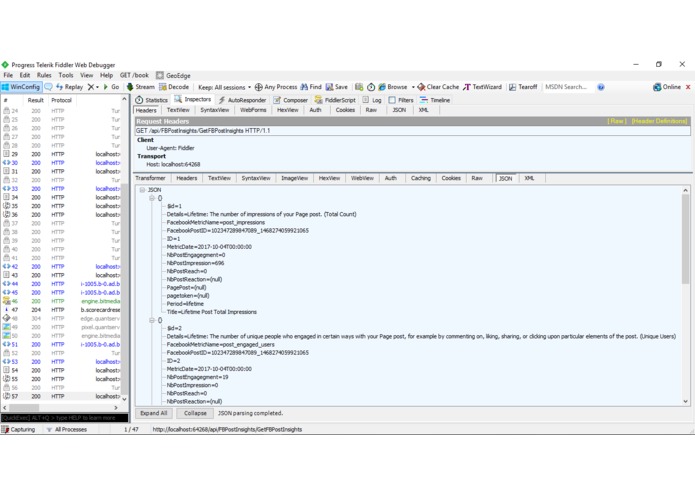This screenshot has width=695, height=494.
Task: Select the request WebForms tab
Action: click(253, 110)
